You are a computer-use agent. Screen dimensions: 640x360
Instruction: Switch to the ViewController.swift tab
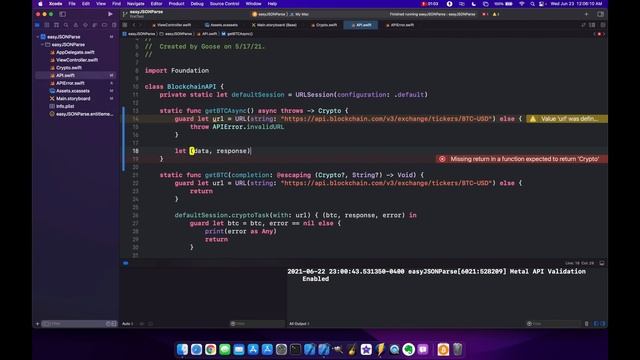point(172,25)
